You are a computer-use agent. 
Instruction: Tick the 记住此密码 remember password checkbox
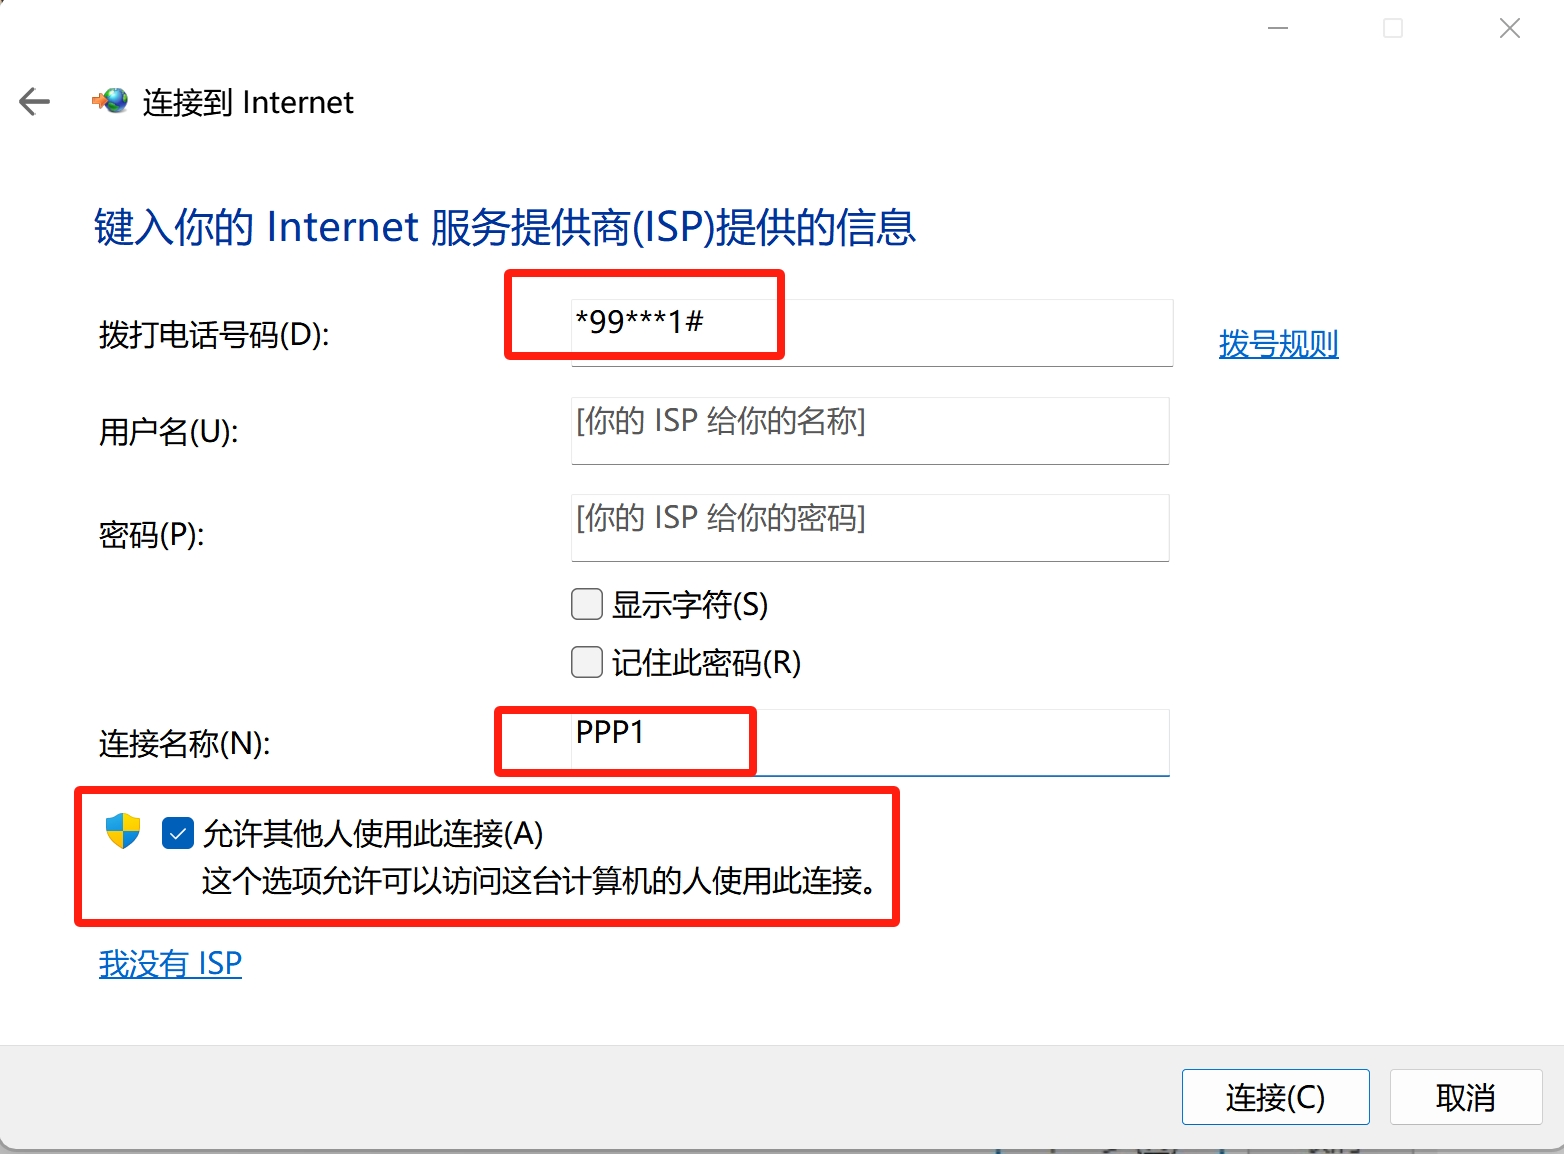[587, 662]
